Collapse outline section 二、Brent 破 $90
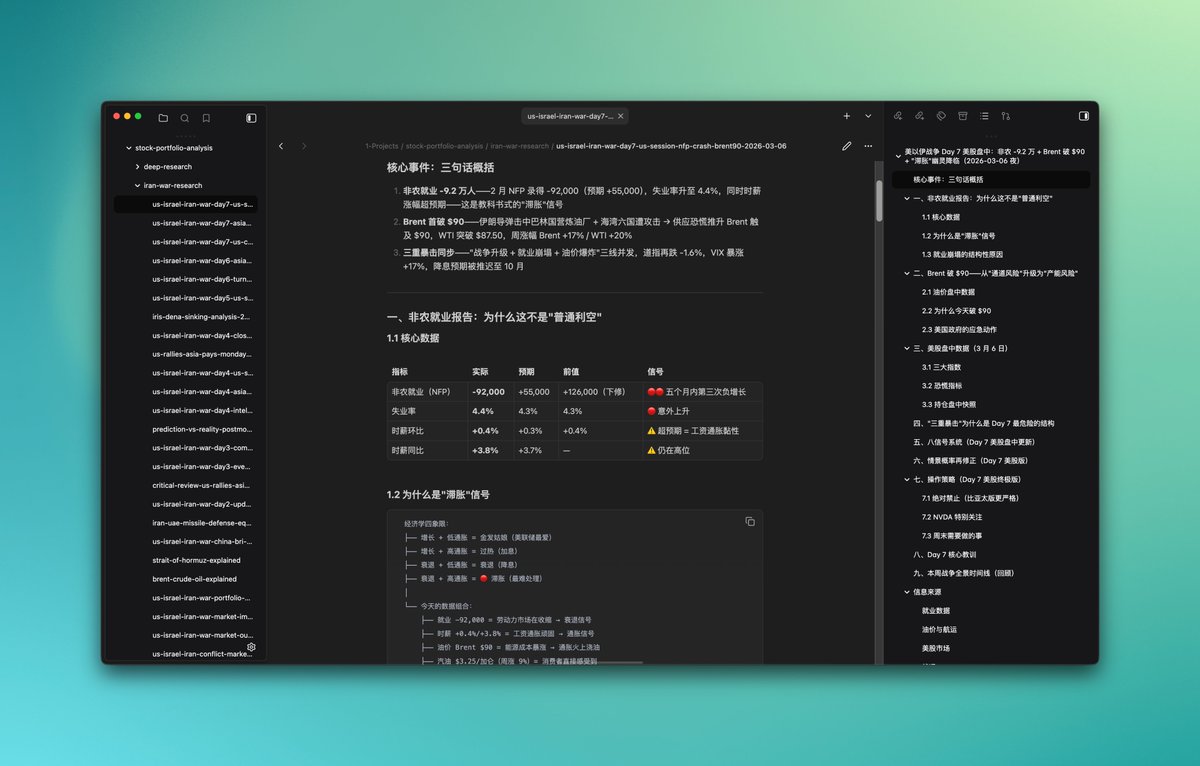 tap(906, 273)
